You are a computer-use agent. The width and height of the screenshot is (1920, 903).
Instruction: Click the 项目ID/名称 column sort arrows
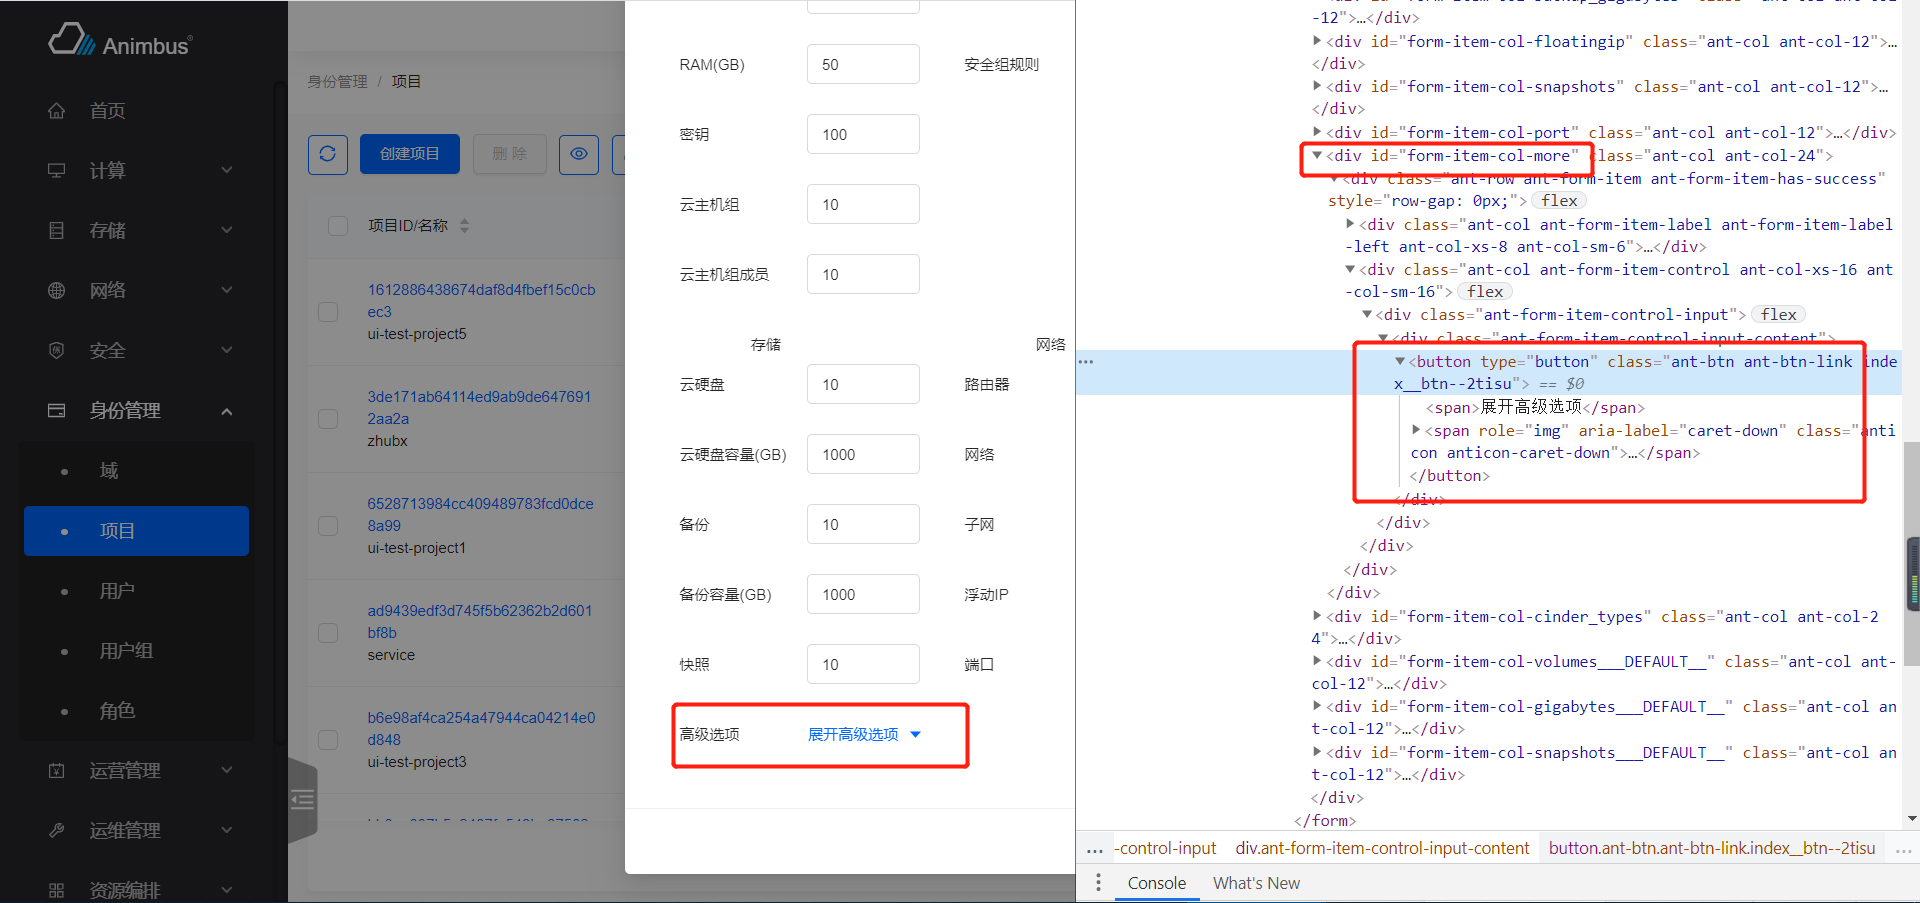(464, 226)
